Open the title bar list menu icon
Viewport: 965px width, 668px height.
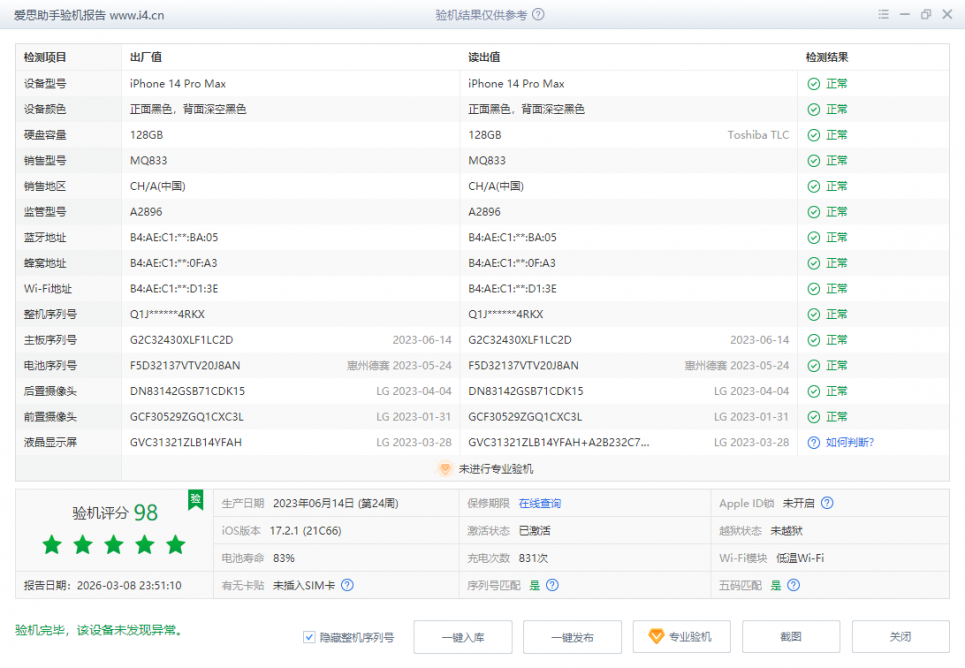(883, 15)
